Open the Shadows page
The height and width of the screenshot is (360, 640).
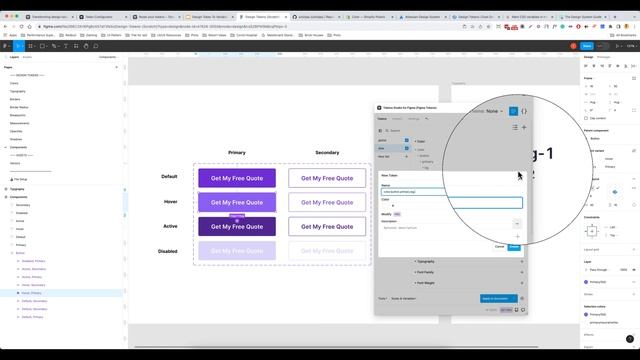pos(16,139)
